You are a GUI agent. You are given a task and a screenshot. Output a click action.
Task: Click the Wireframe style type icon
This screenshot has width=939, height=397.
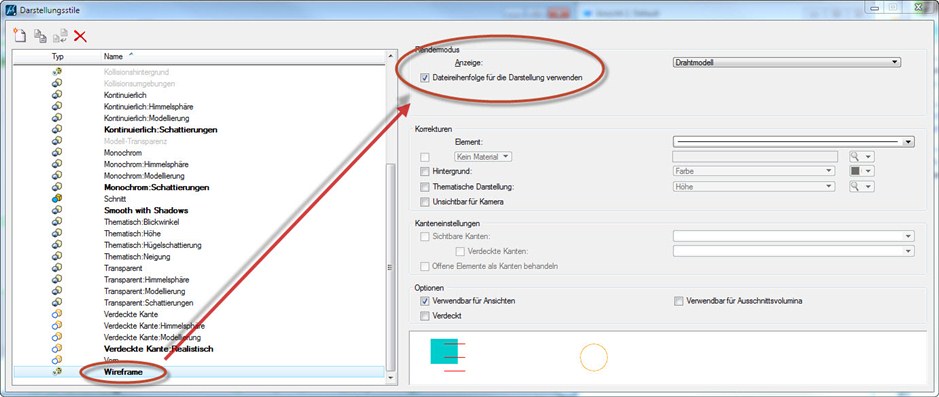57,372
